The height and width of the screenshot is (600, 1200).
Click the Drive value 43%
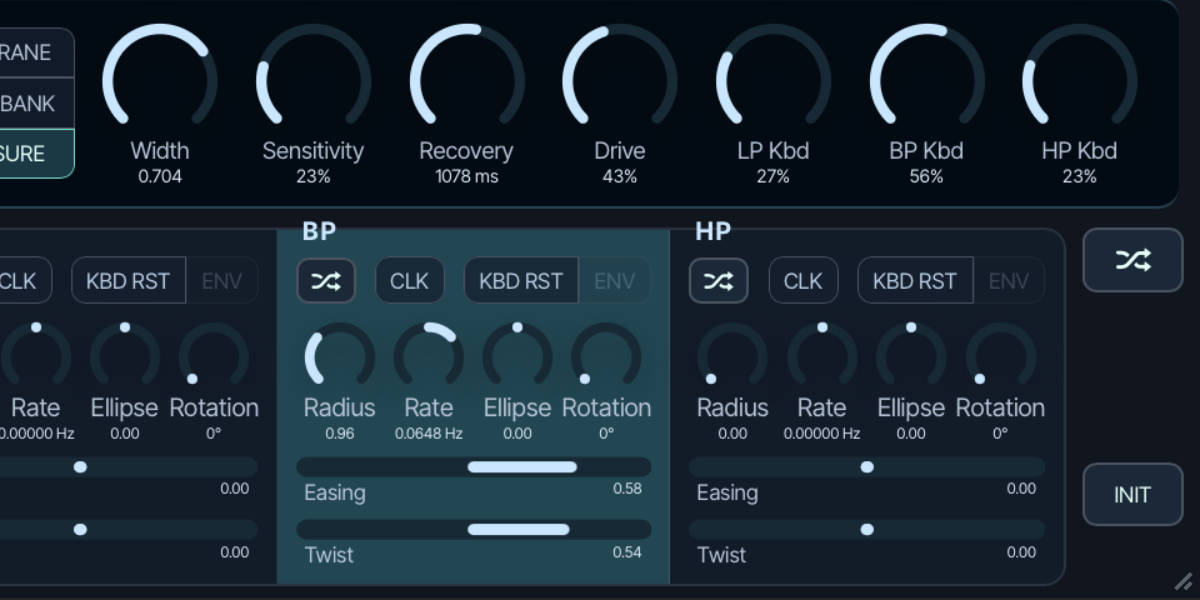click(x=619, y=177)
